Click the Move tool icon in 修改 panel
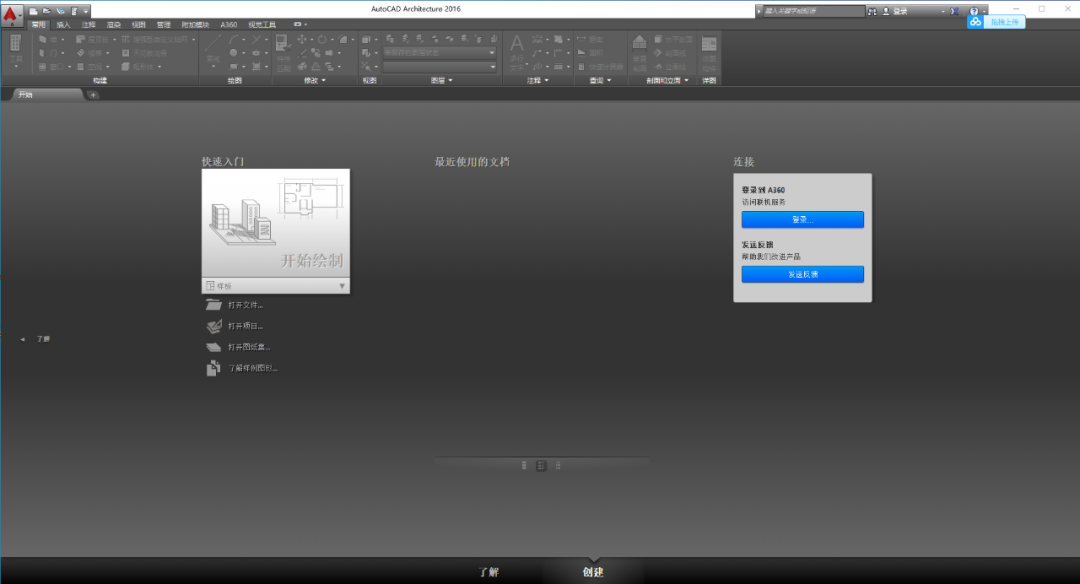 [302, 39]
